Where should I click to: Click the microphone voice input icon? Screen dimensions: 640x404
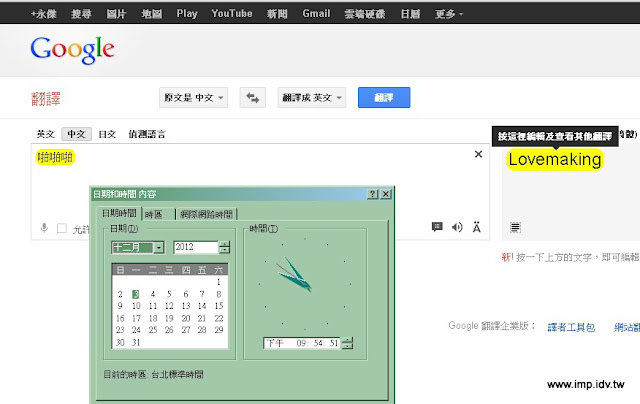pos(44,228)
